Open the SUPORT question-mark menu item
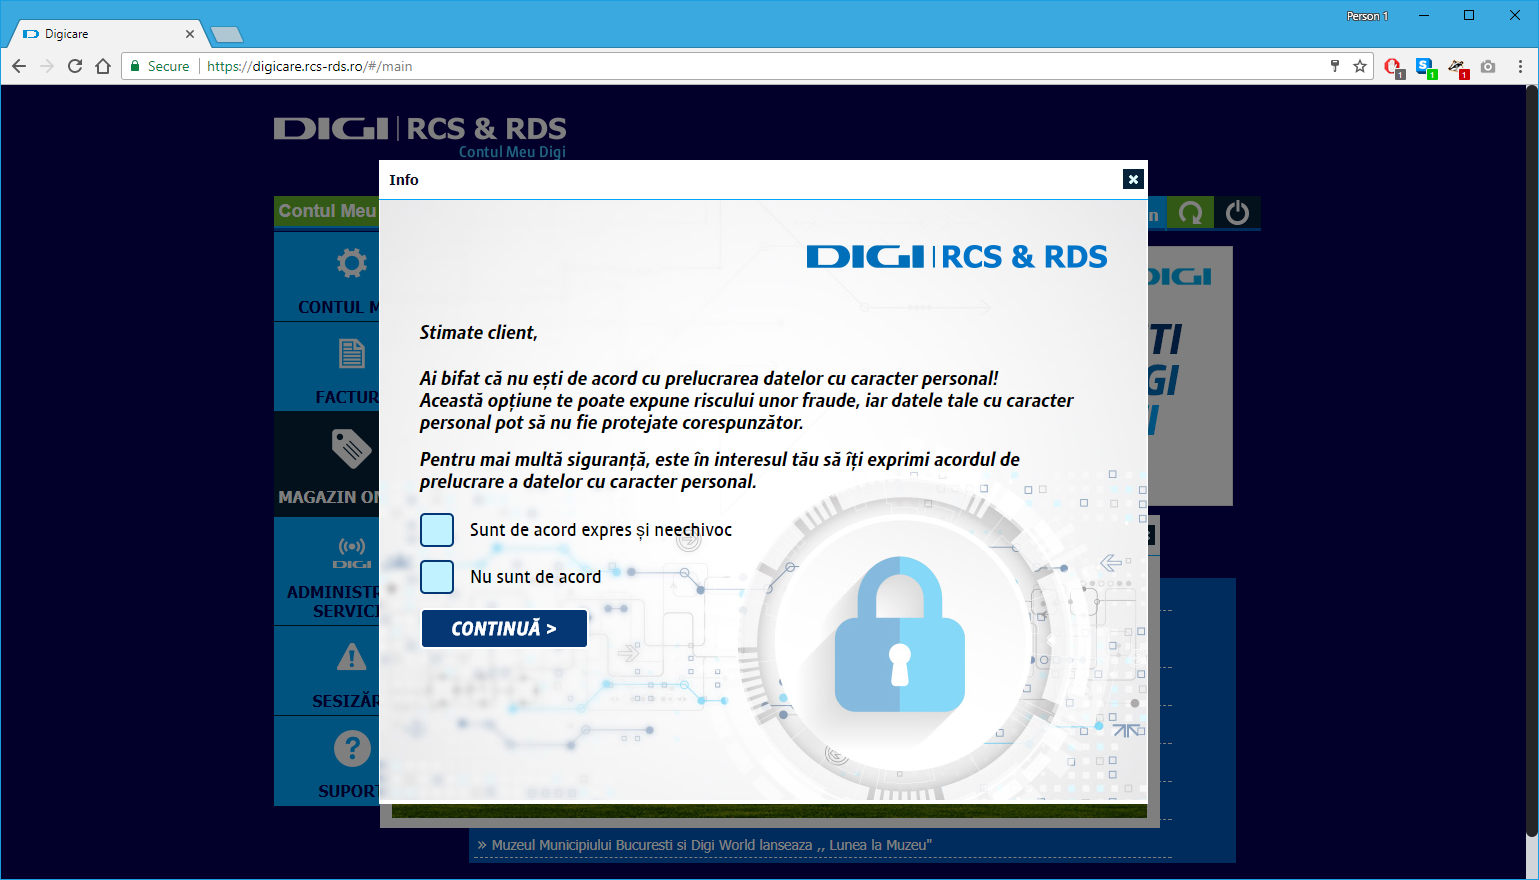Screen dimensions: 1539x880 coord(327,761)
